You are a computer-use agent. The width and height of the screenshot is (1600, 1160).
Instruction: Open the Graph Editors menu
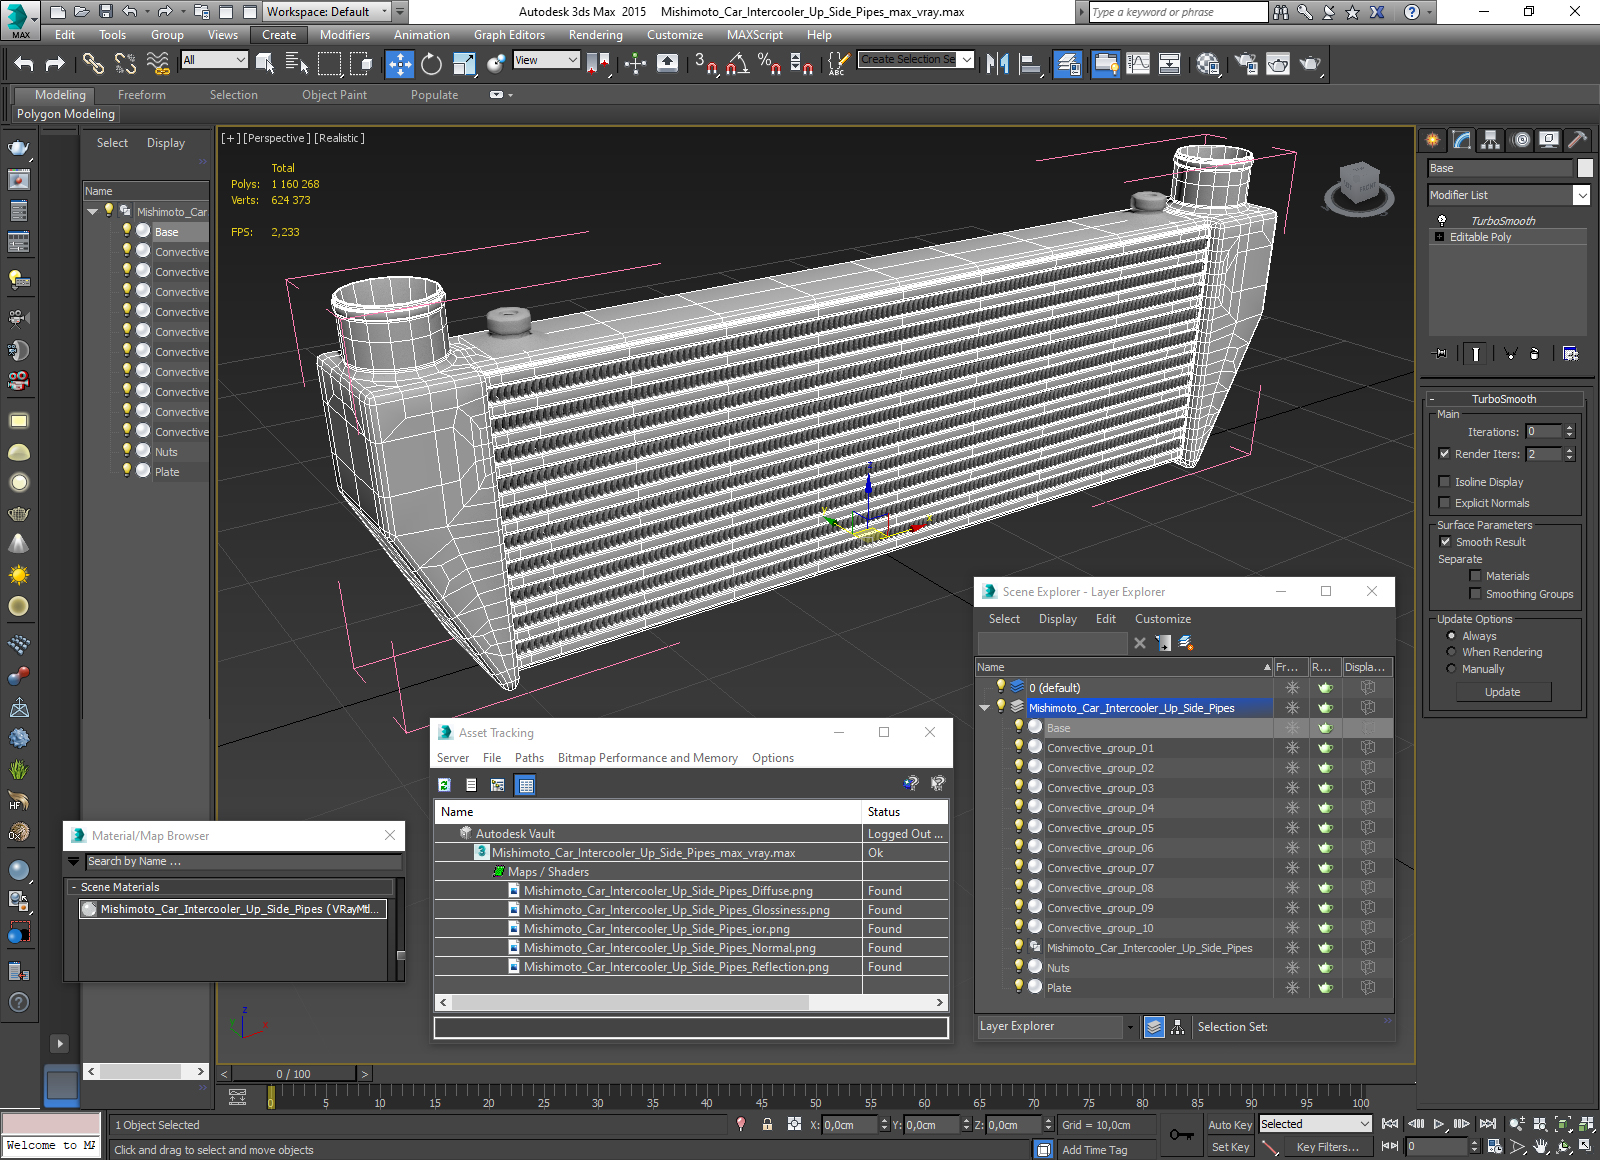point(509,35)
